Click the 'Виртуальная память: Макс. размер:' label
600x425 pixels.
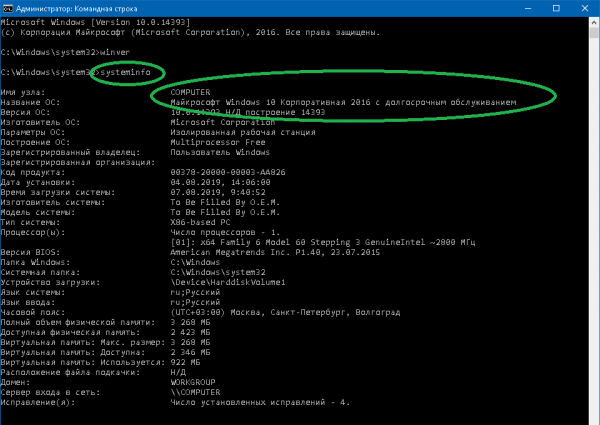coord(83,342)
